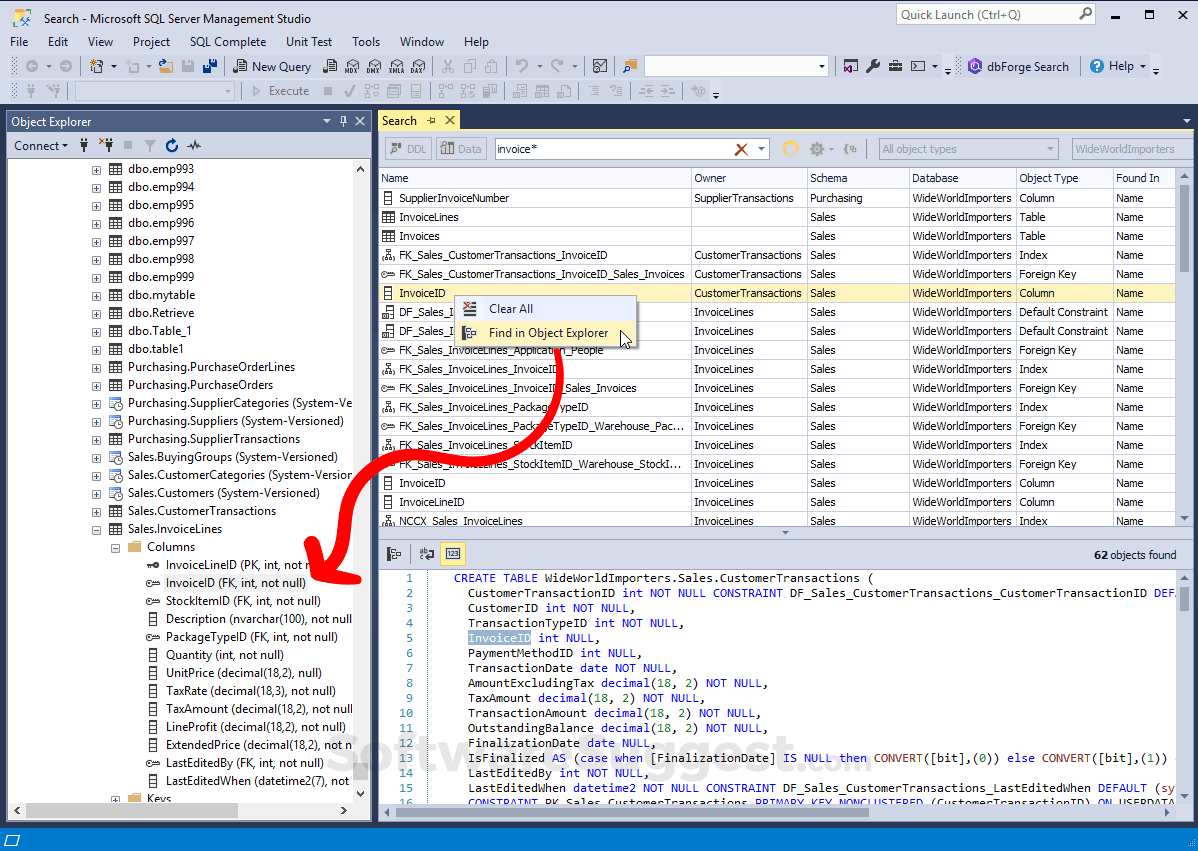Click Find in Object Explorer icon in preview toolbar
This screenshot has width=1198, height=851.
395,554
